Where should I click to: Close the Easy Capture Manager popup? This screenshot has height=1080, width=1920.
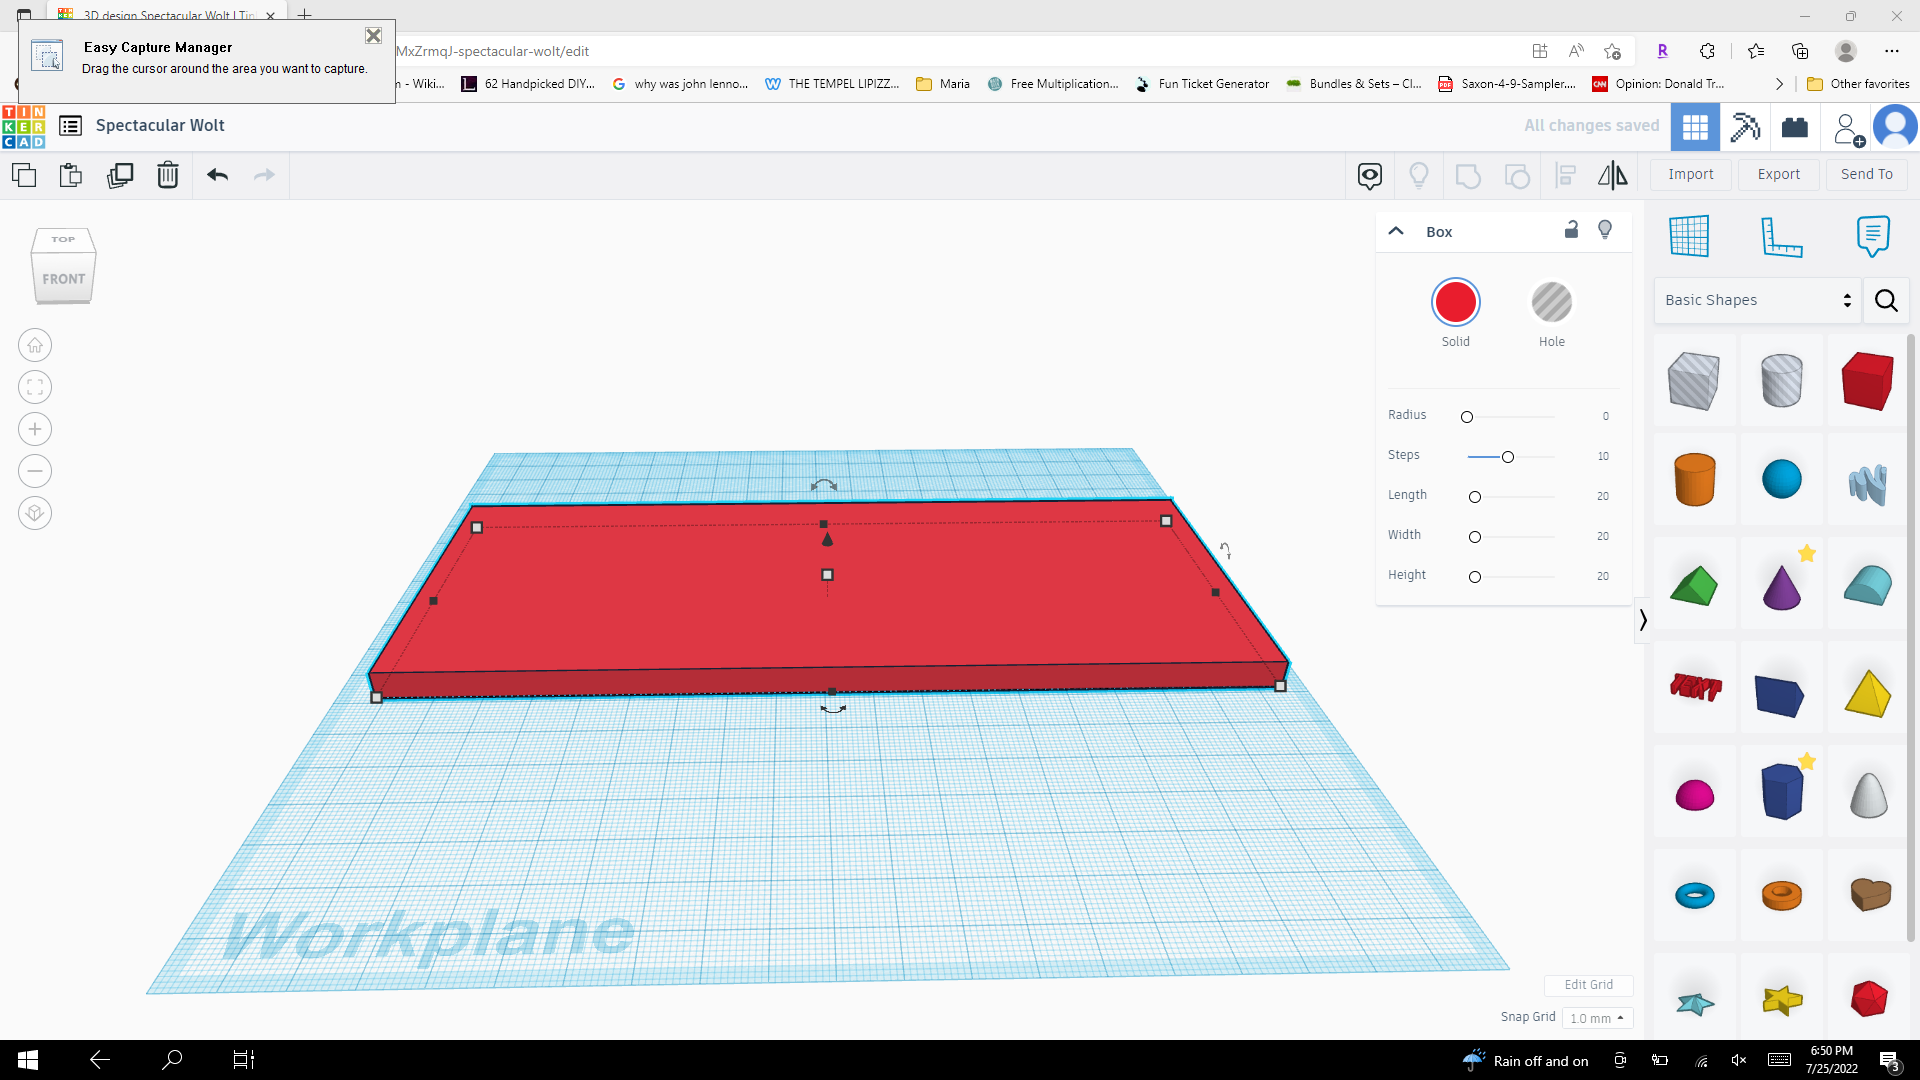(x=373, y=36)
